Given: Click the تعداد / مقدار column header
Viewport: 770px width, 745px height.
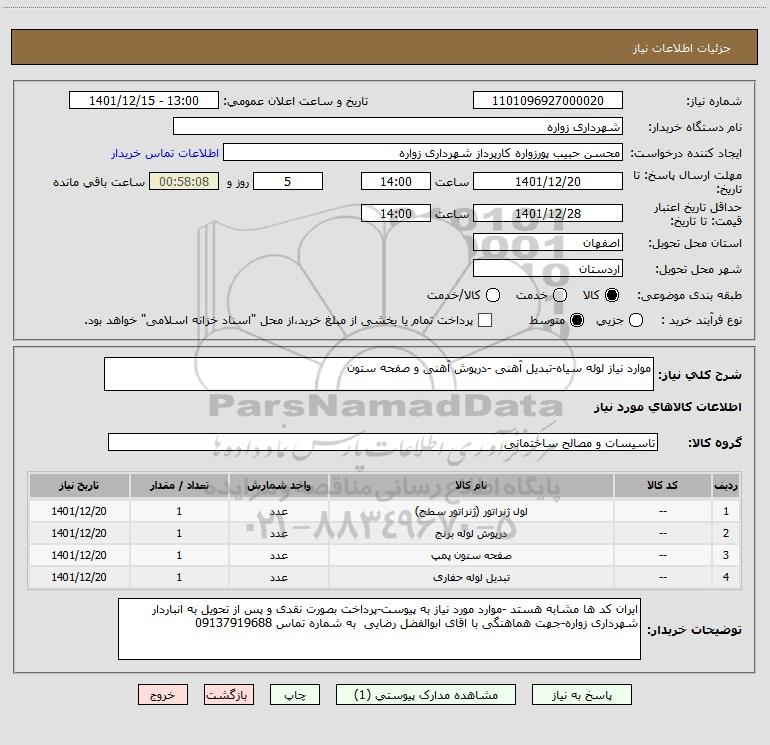Looking at the screenshot, I should (179, 486).
